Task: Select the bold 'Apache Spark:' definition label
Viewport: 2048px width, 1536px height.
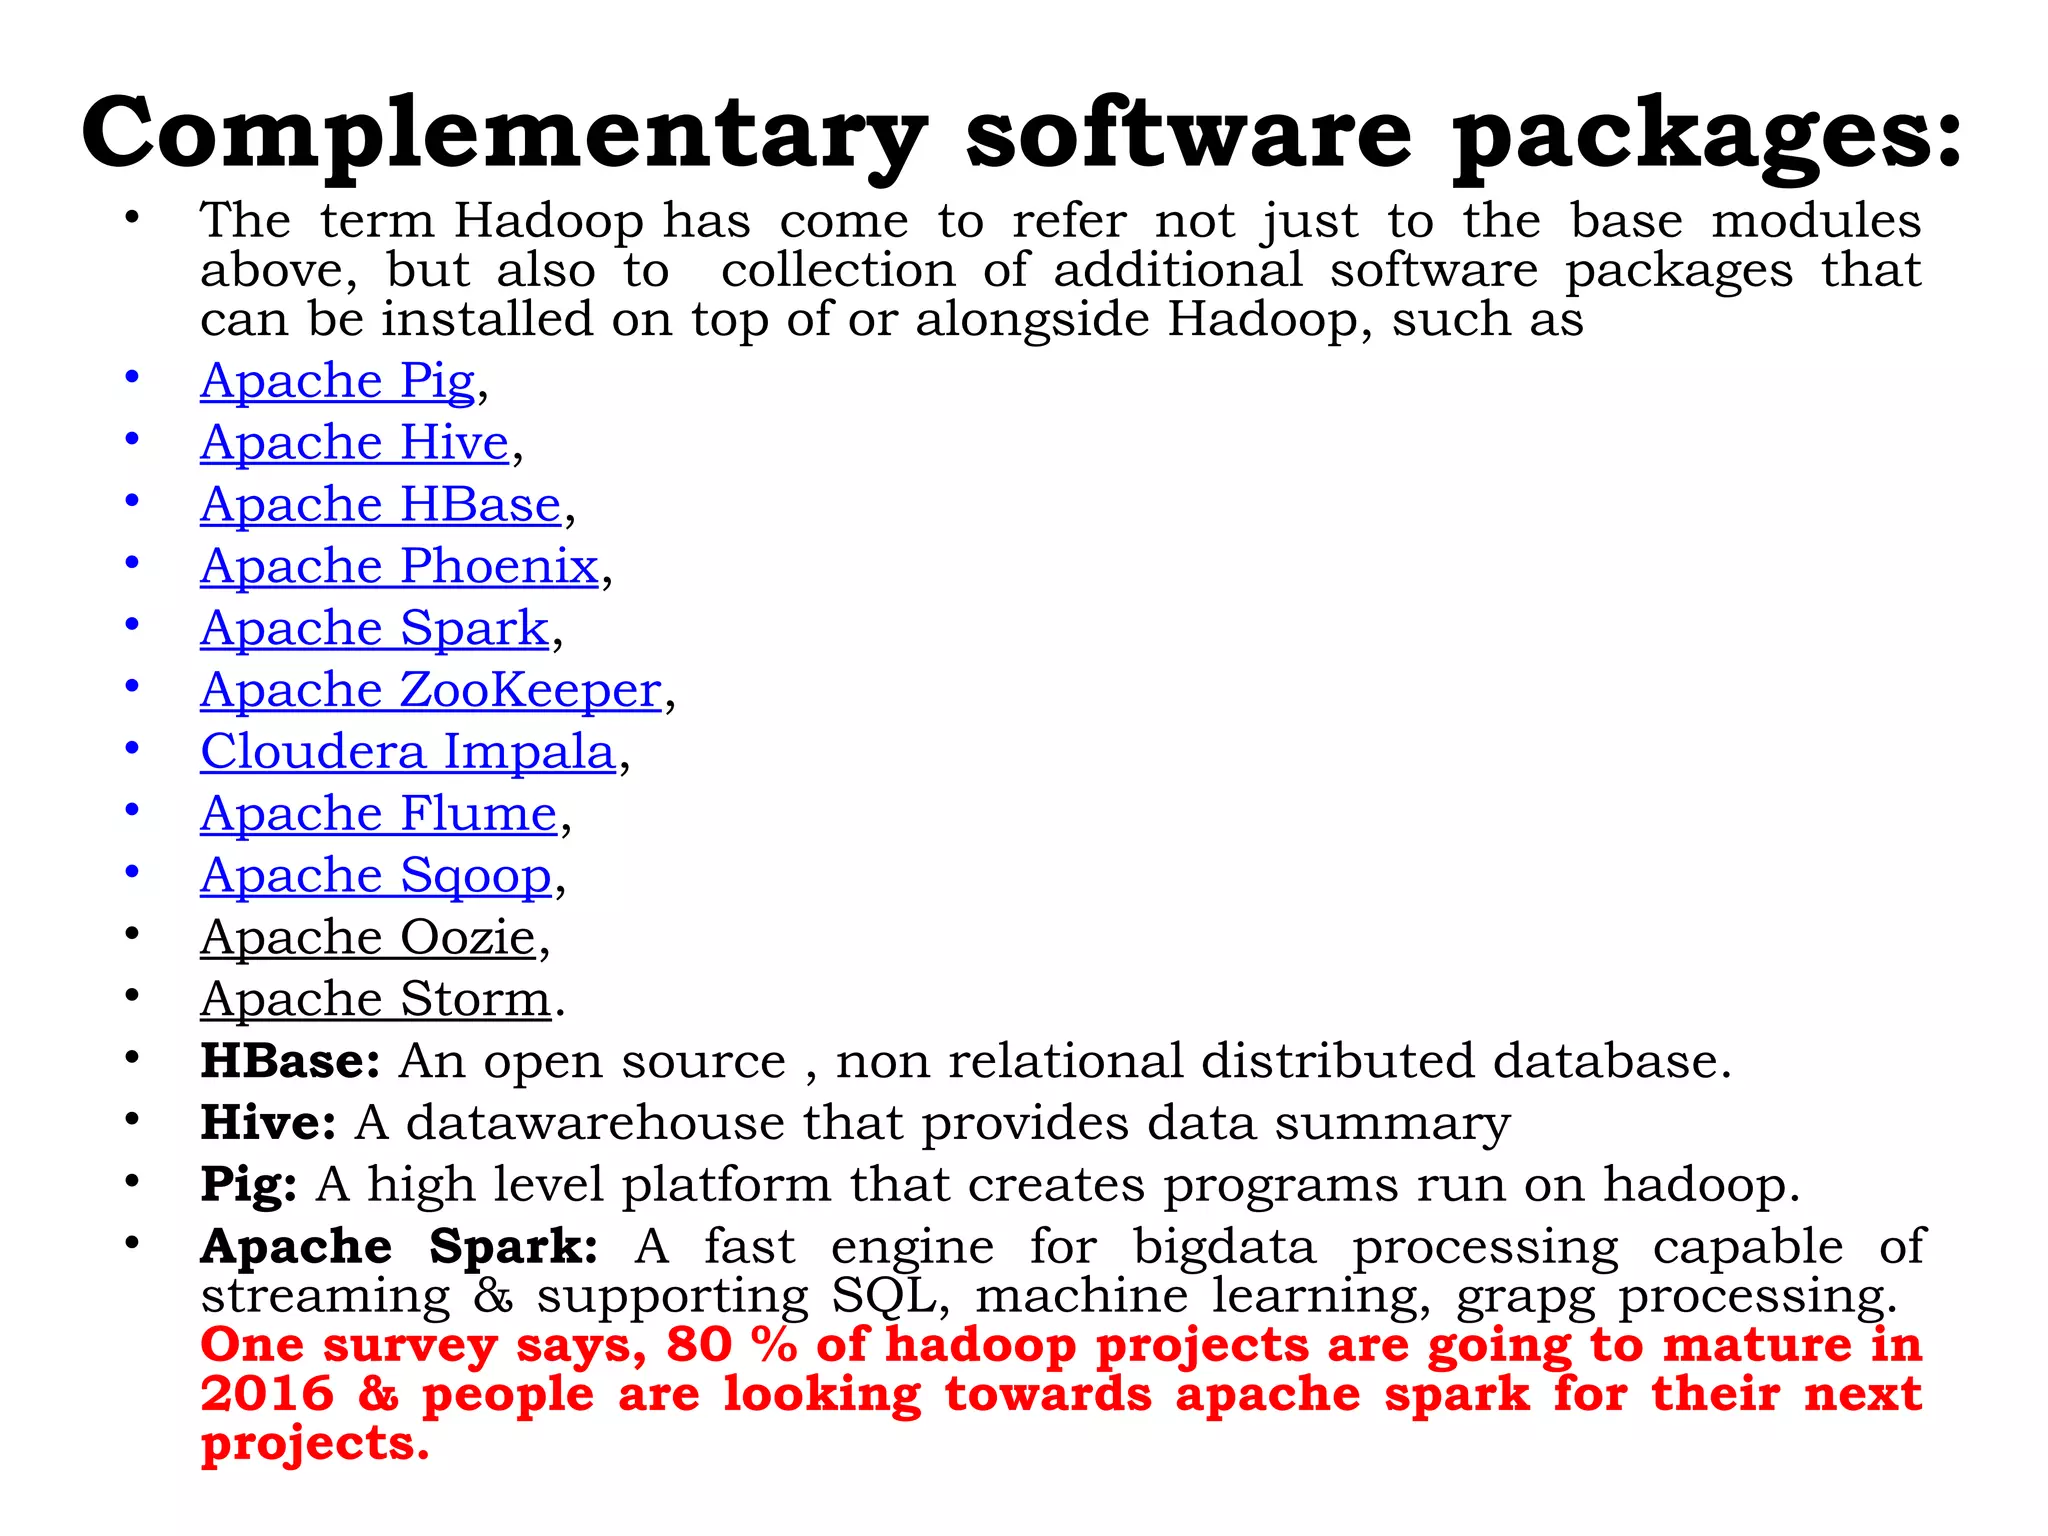Action: 399,1248
